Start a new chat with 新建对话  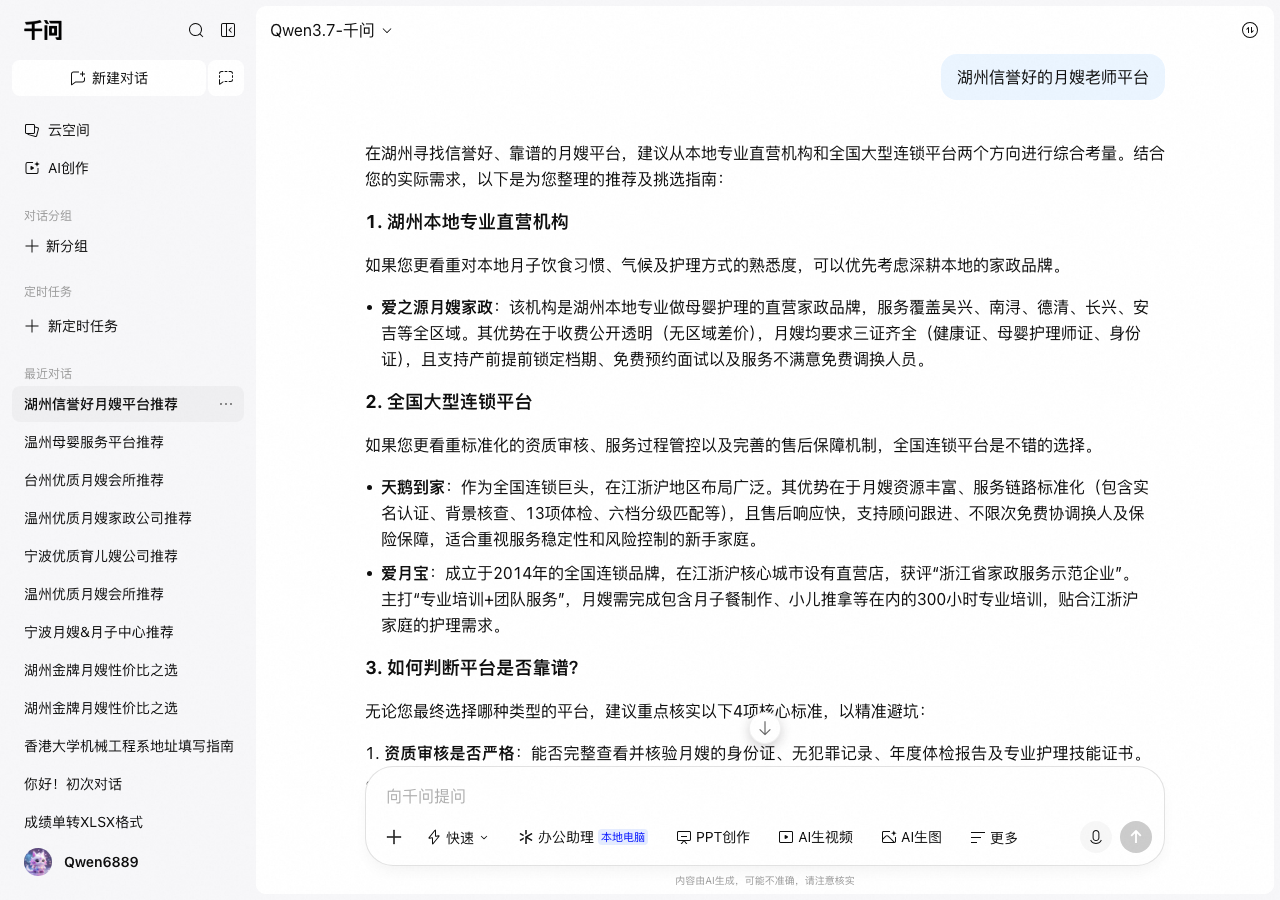point(109,78)
